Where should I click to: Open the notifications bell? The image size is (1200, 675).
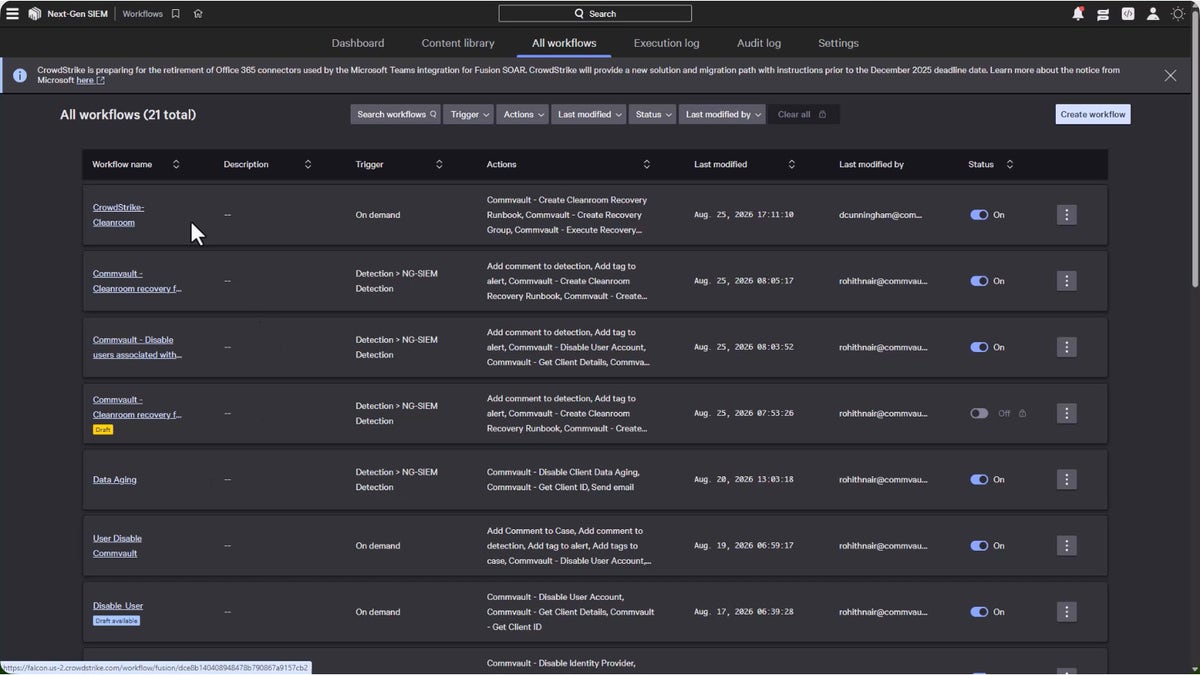point(1078,14)
